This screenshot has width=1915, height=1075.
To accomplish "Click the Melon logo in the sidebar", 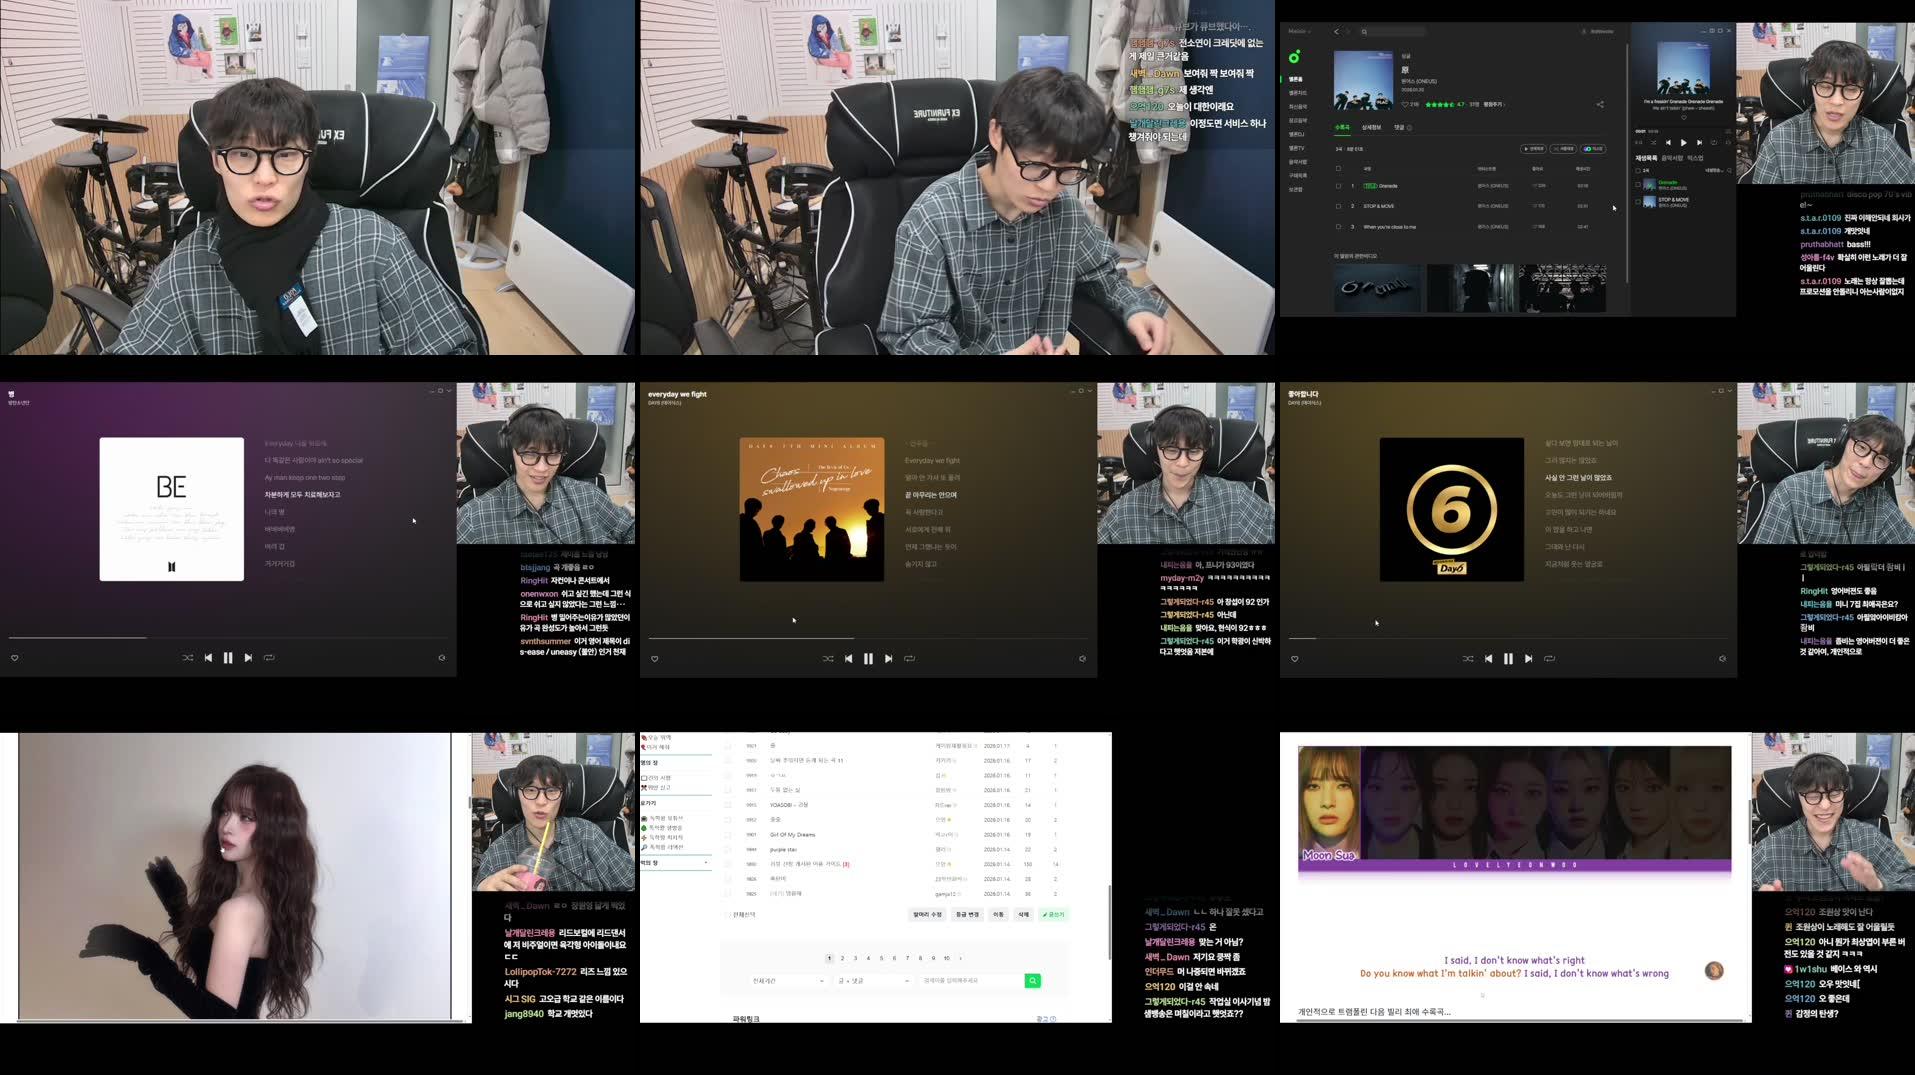I will click(1295, 55).
